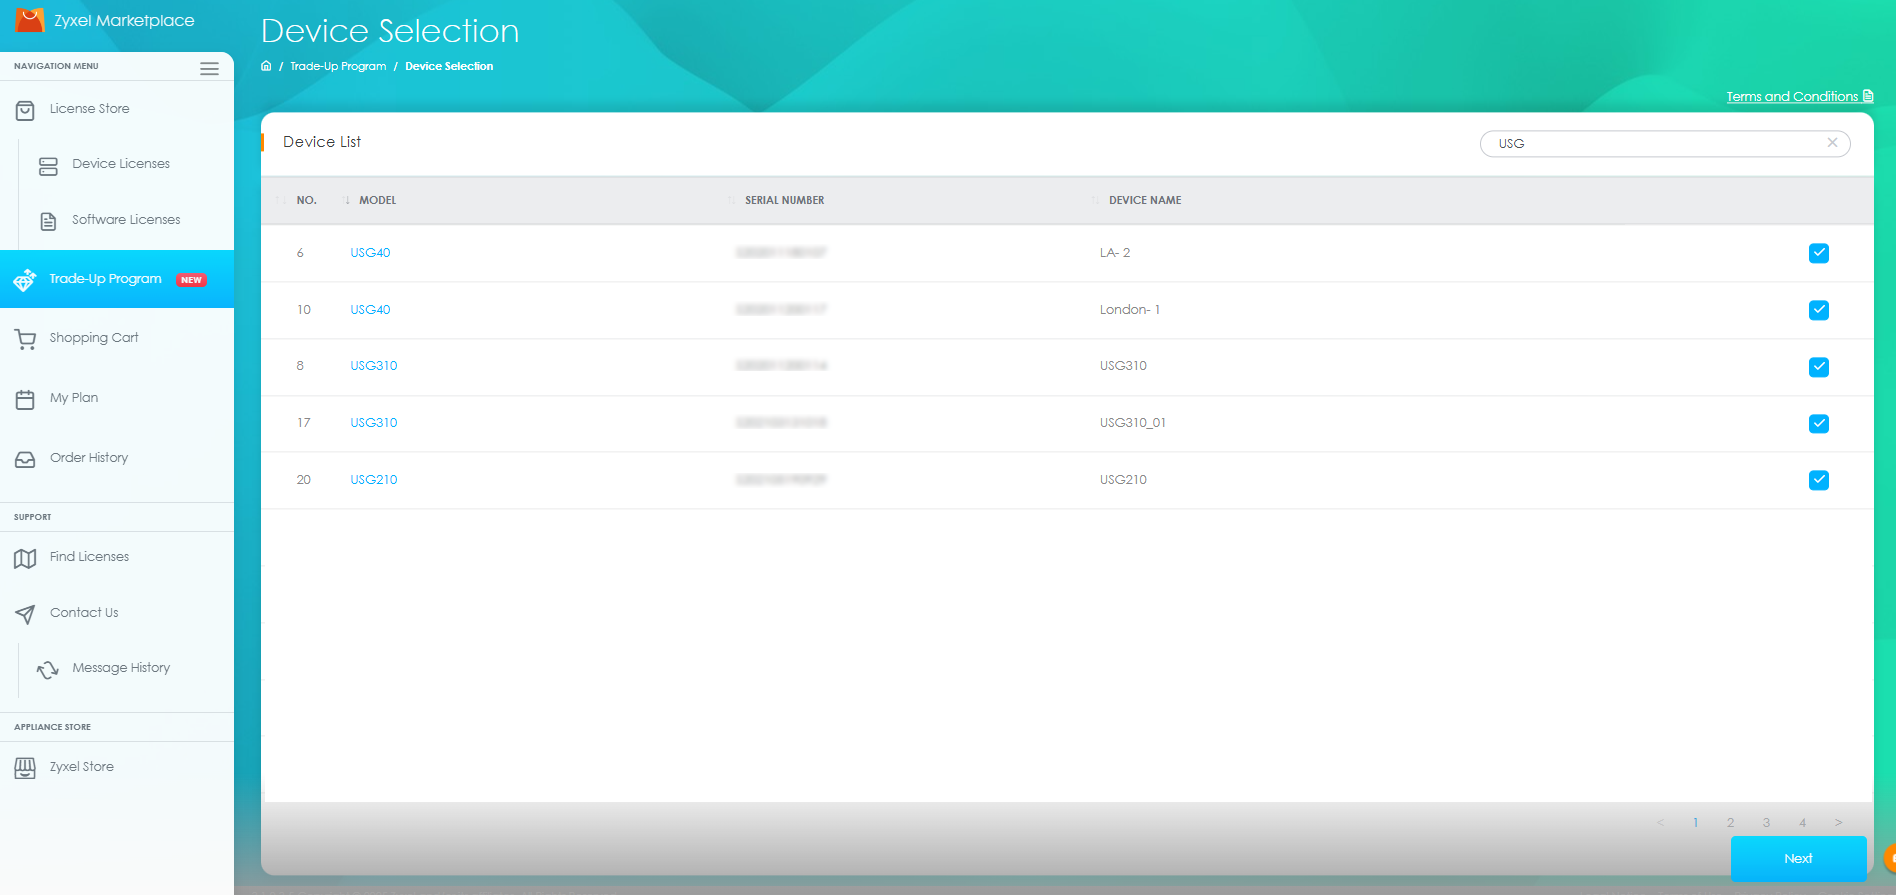Click the Software Licenses document icon

click(48, 222)
